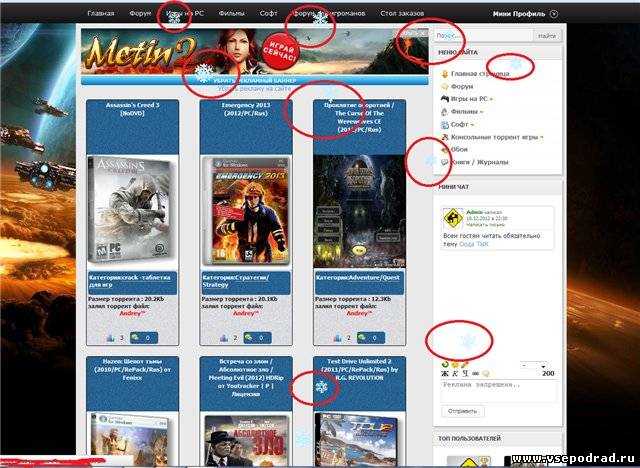The image size is (640, 468).
Task: Click into the Поиск search field
Action: [x=483, y=36]
